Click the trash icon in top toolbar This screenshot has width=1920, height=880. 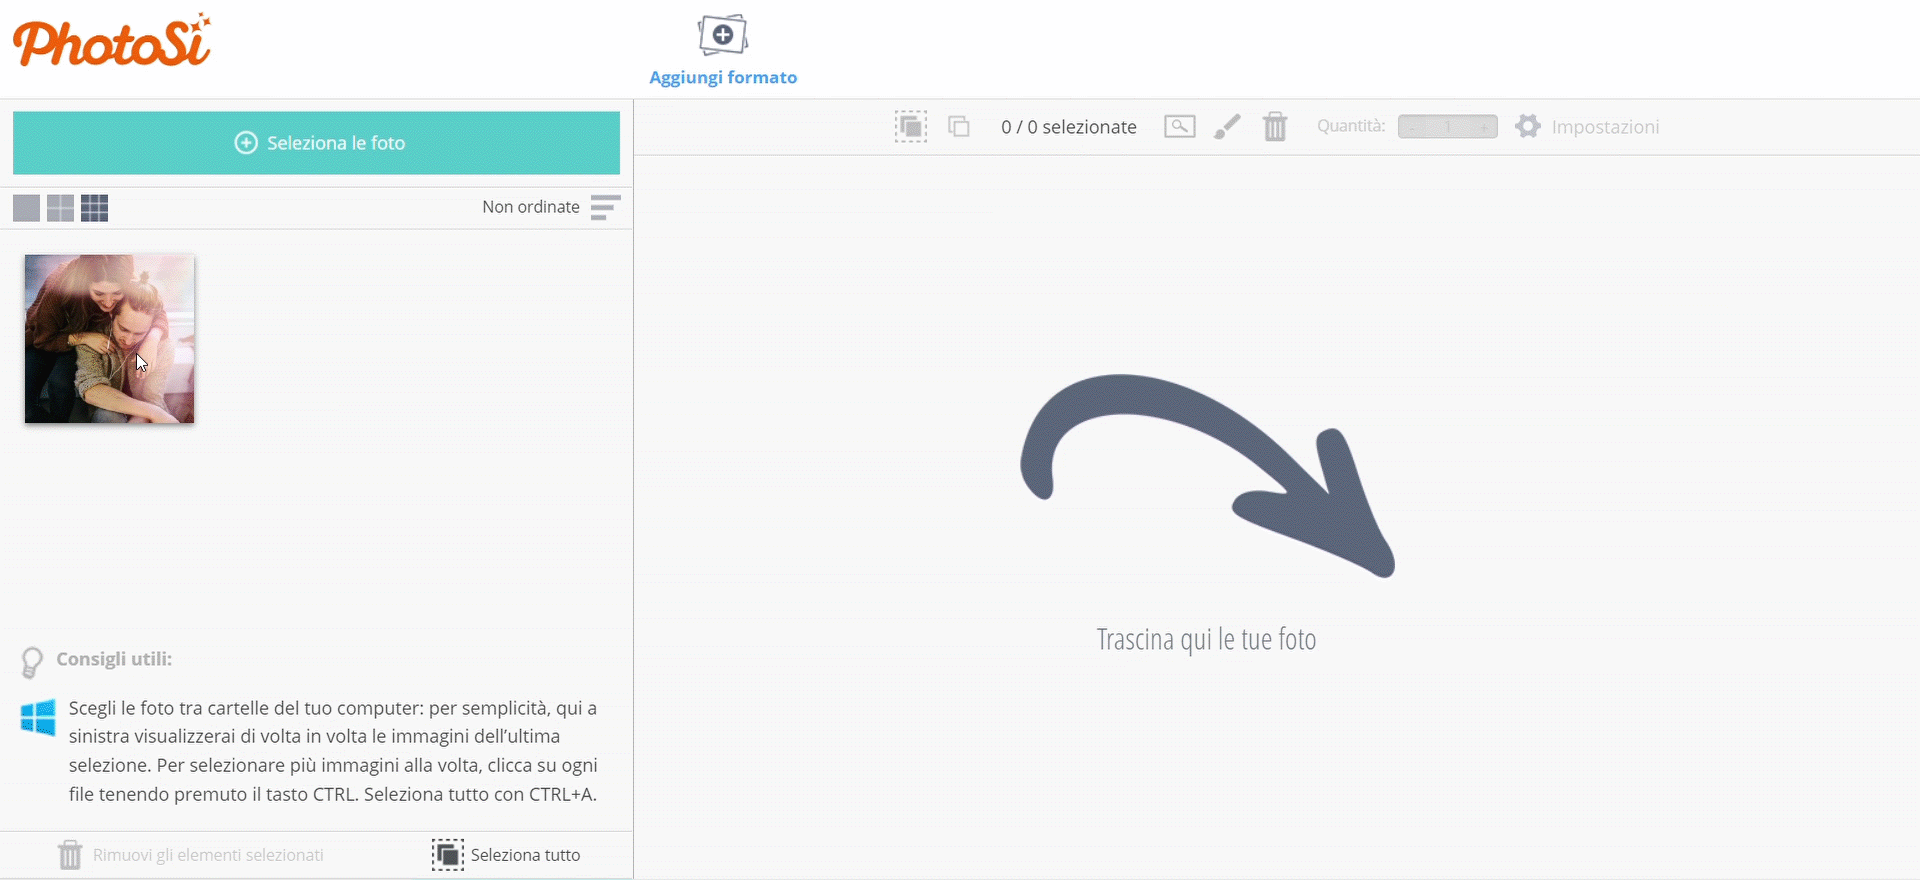[x=1274, y=127]
